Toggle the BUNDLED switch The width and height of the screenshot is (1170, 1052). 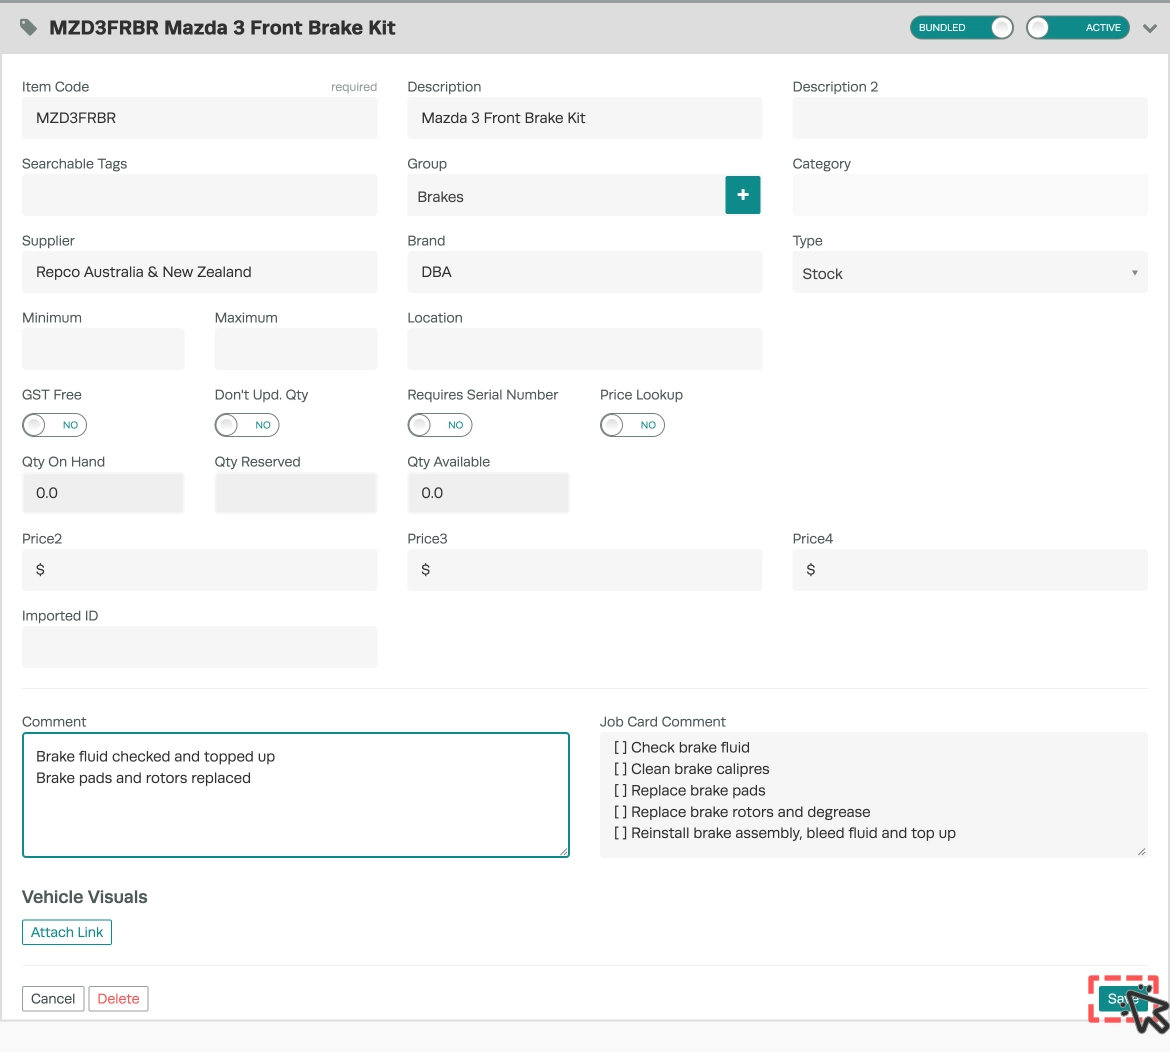(x=961, y=28)
